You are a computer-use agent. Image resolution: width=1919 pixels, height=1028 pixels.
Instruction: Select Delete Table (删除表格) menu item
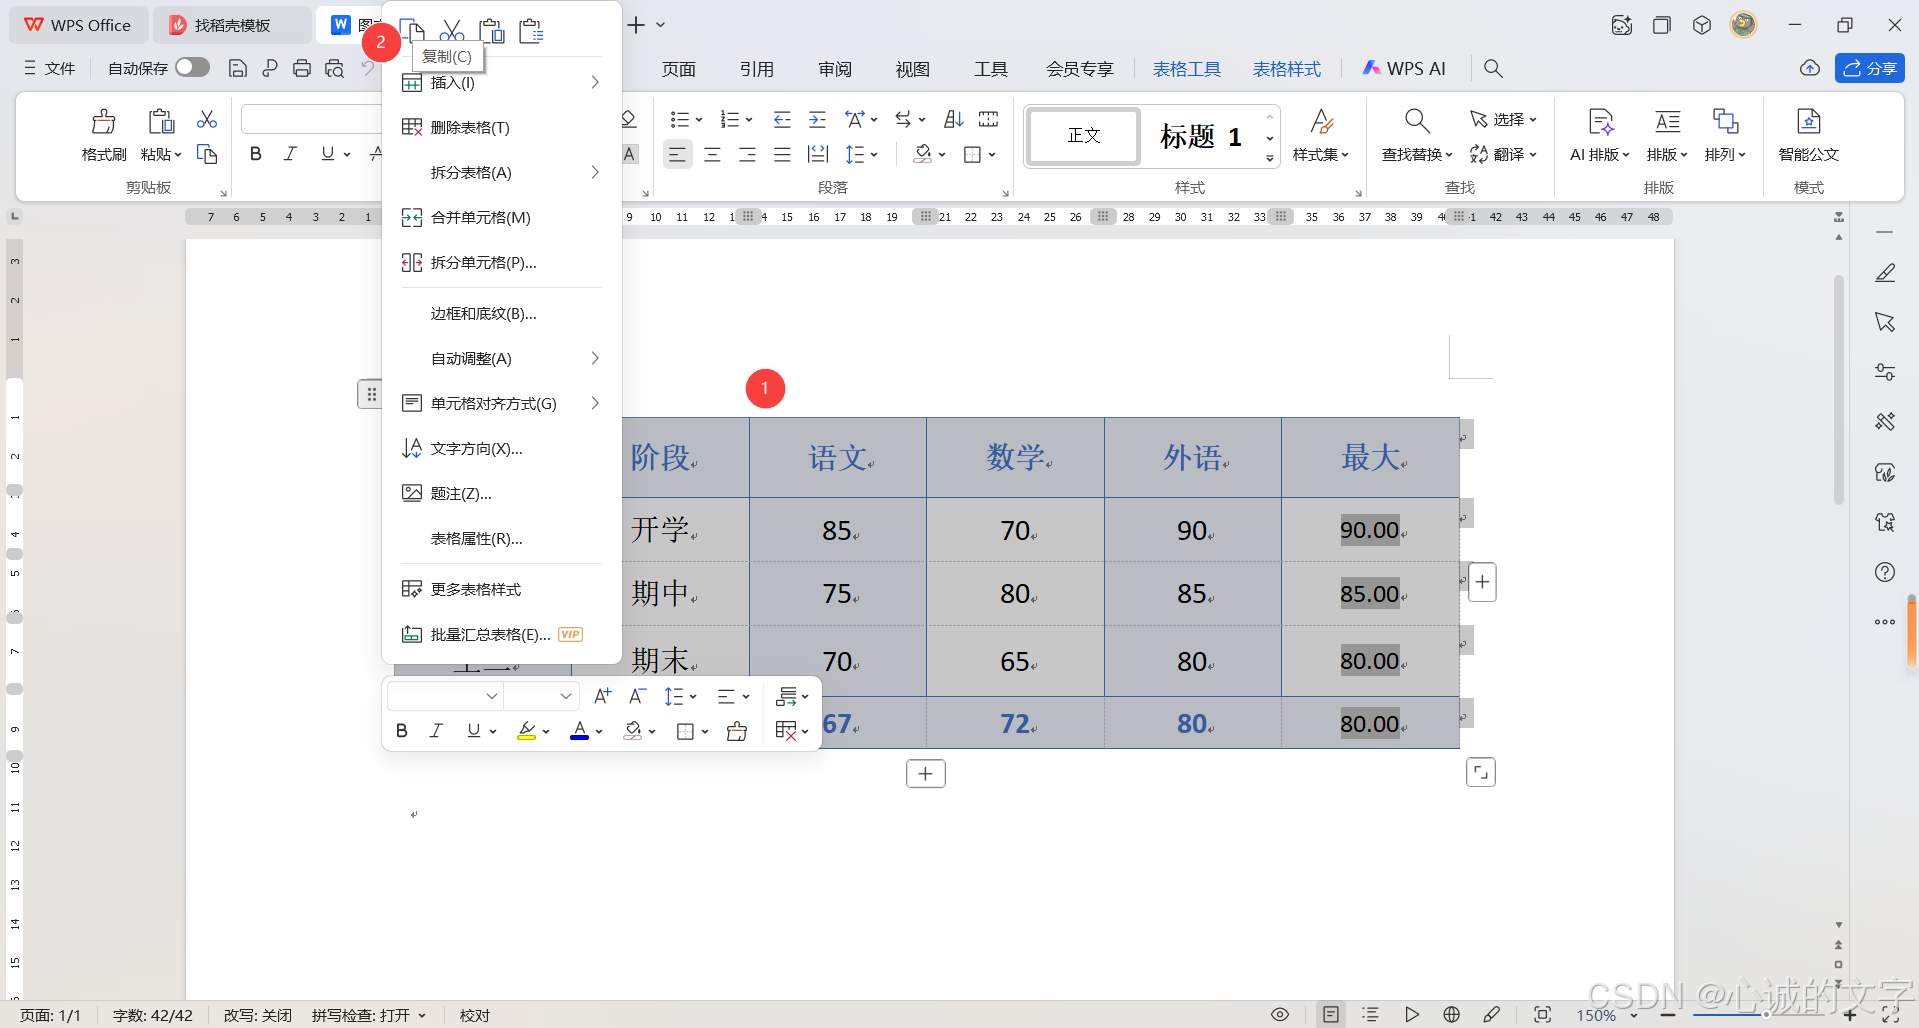pos(502,127)
